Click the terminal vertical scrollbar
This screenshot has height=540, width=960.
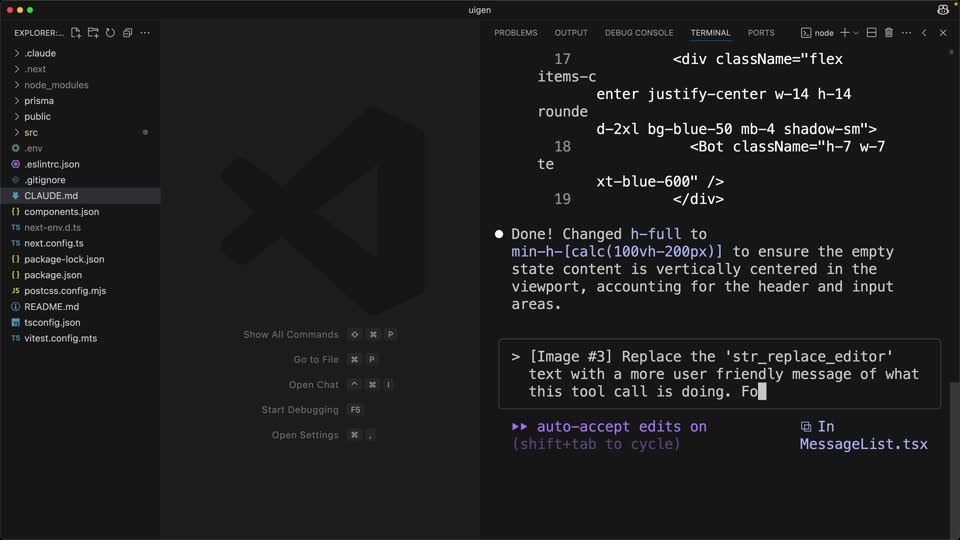point(954,459)
